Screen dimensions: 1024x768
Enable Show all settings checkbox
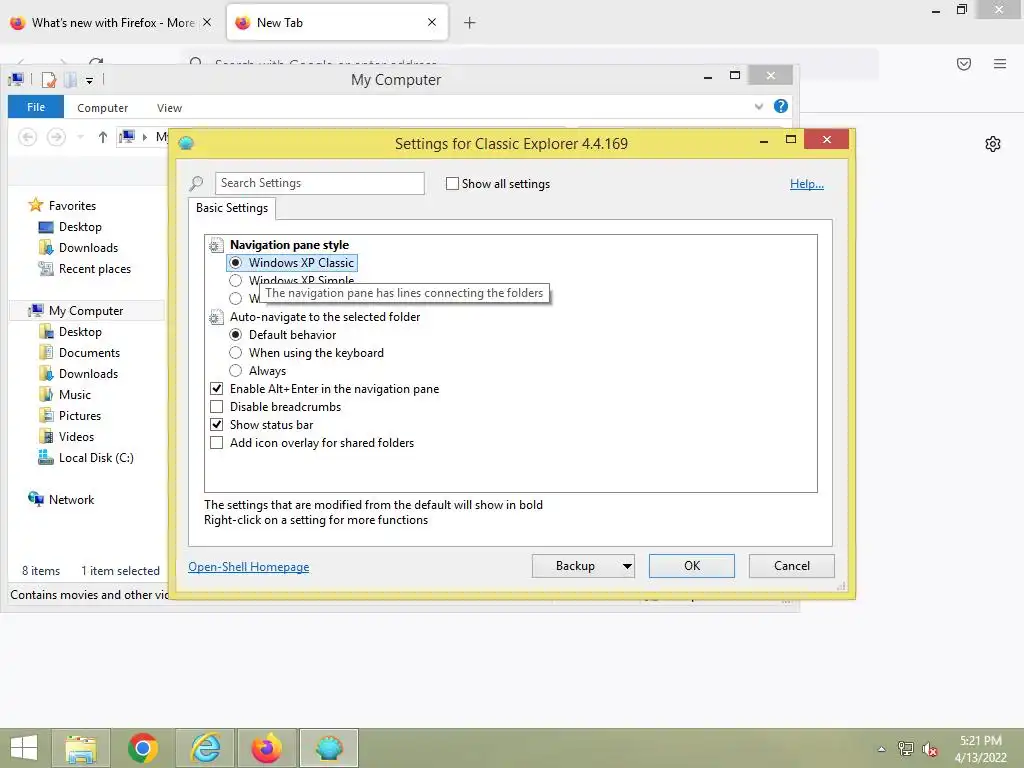452,184
